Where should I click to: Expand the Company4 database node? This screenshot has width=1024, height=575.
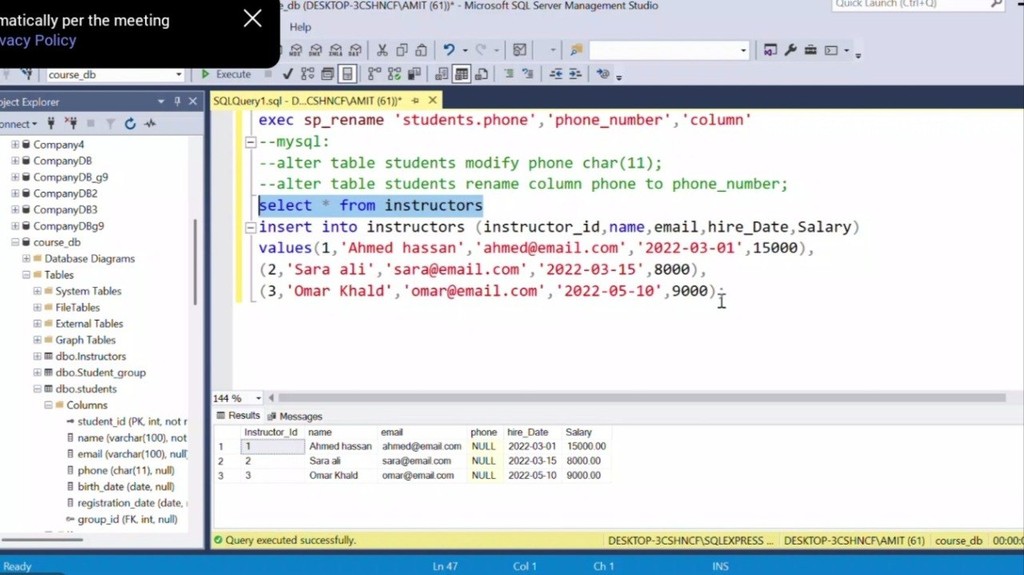(15, 144)
